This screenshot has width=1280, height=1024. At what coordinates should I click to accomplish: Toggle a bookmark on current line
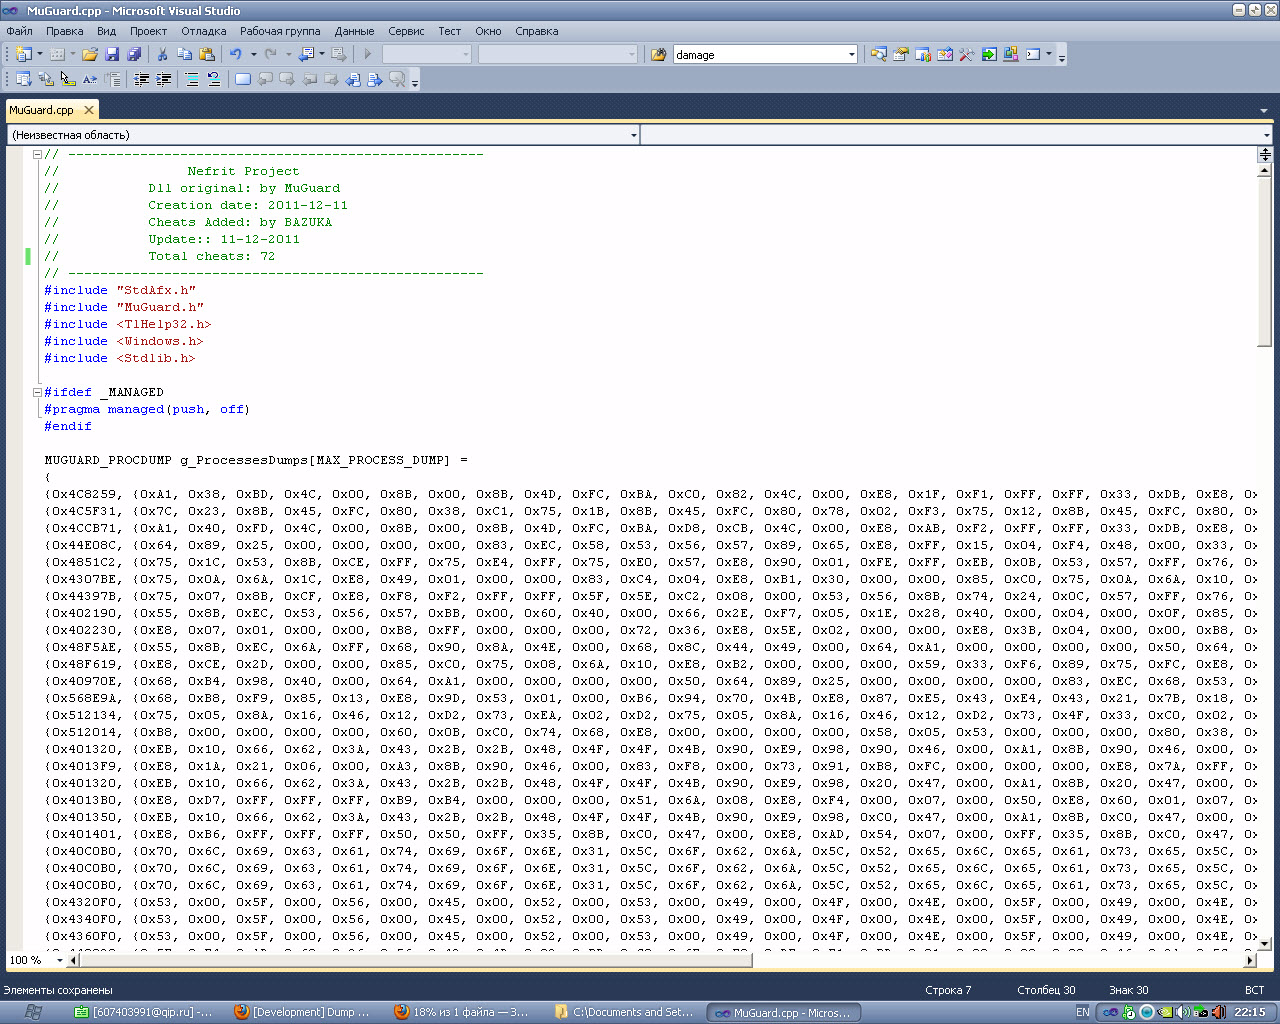[x=243, y=79]
